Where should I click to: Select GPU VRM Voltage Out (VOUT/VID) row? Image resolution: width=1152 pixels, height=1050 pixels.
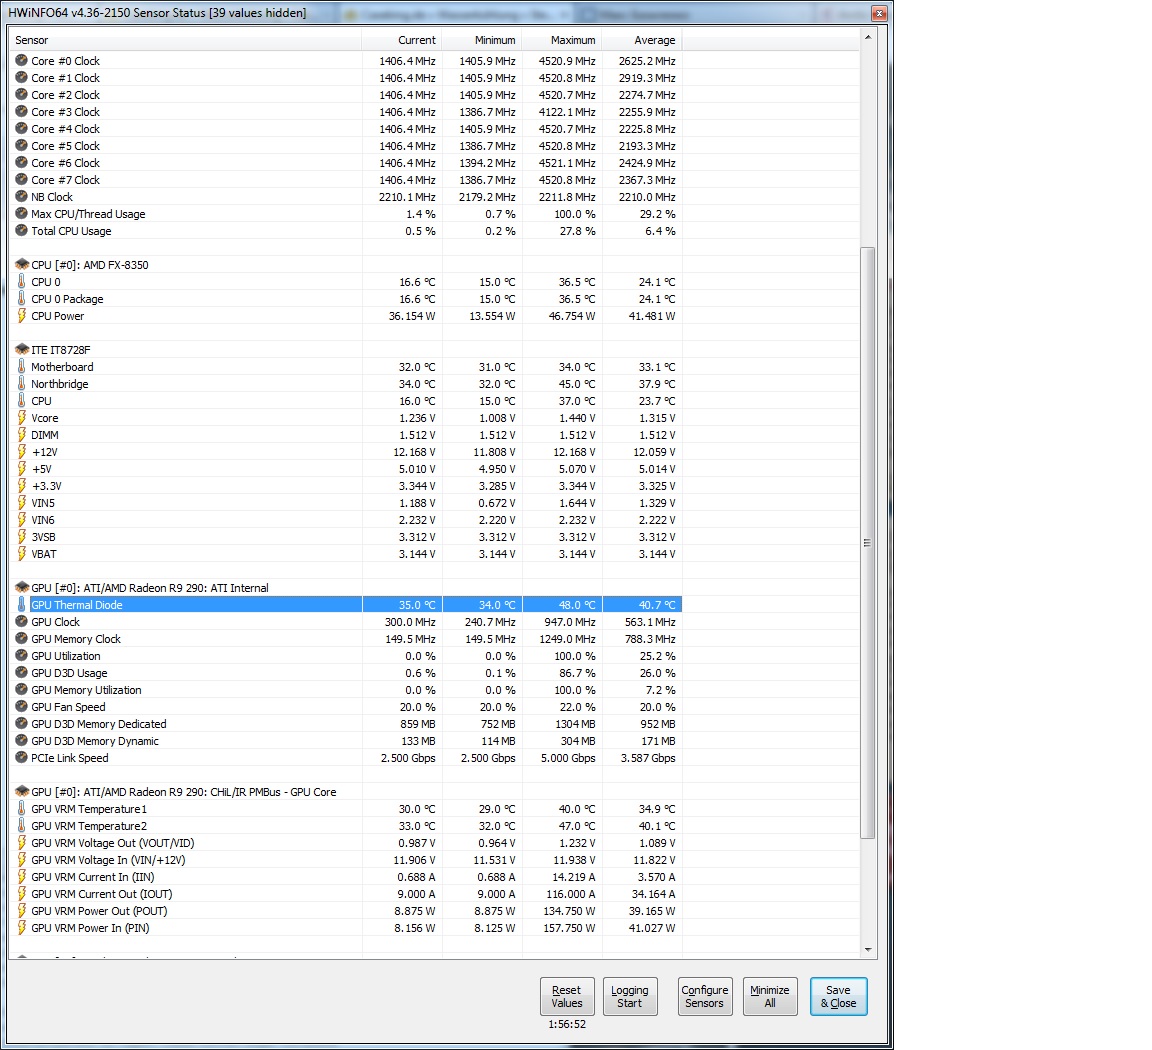click(x=345, y=842)
